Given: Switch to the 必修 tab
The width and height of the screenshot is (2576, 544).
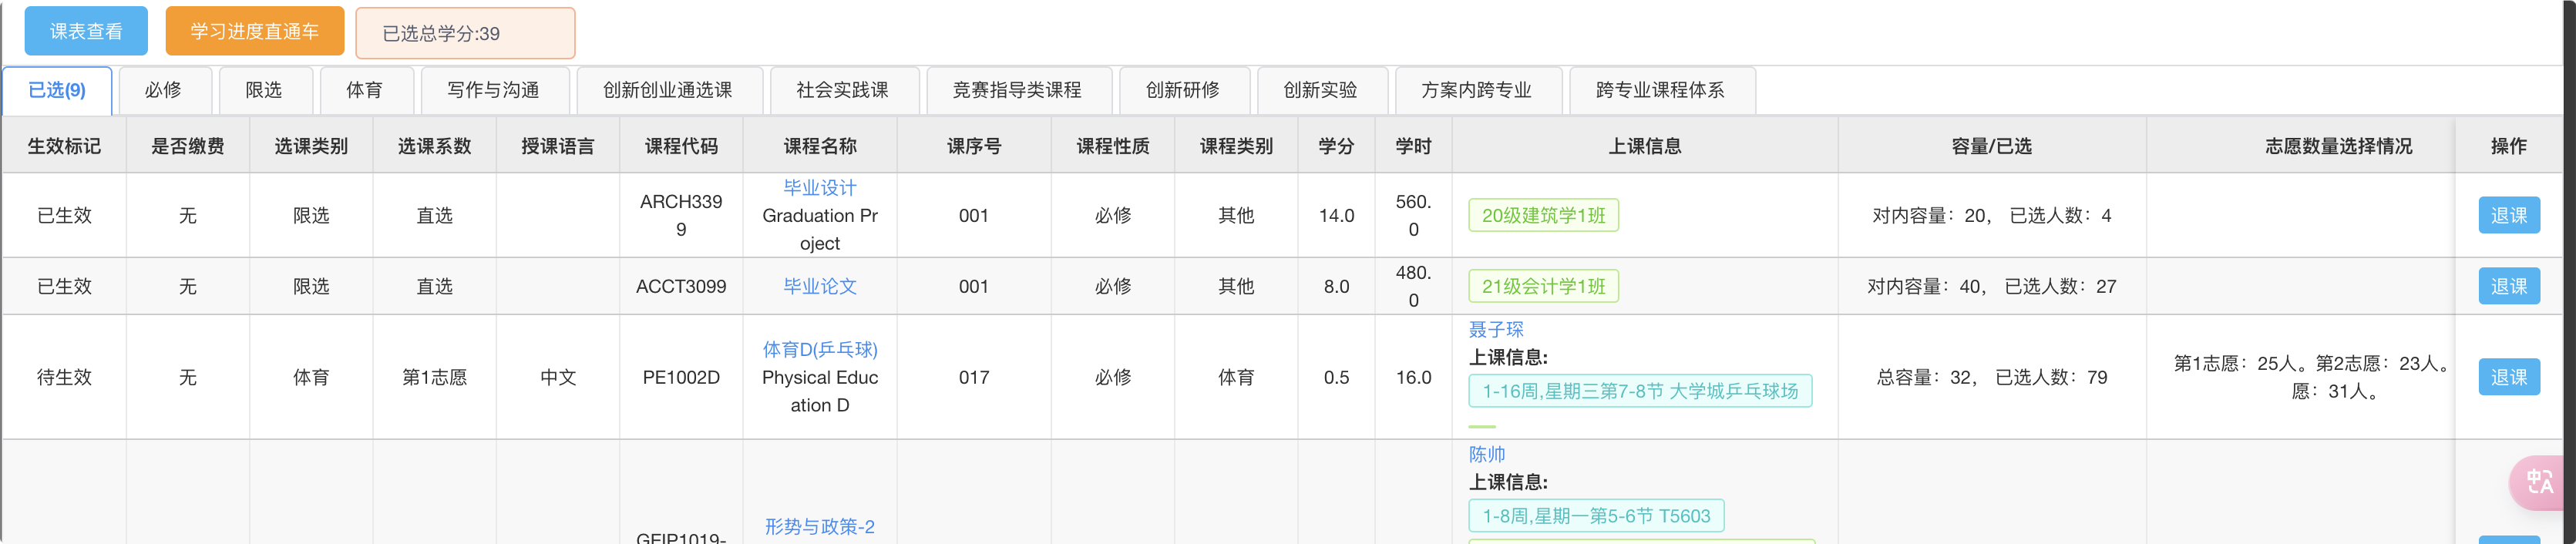Looking at the screenshot, I should click(x=163, y=91).
